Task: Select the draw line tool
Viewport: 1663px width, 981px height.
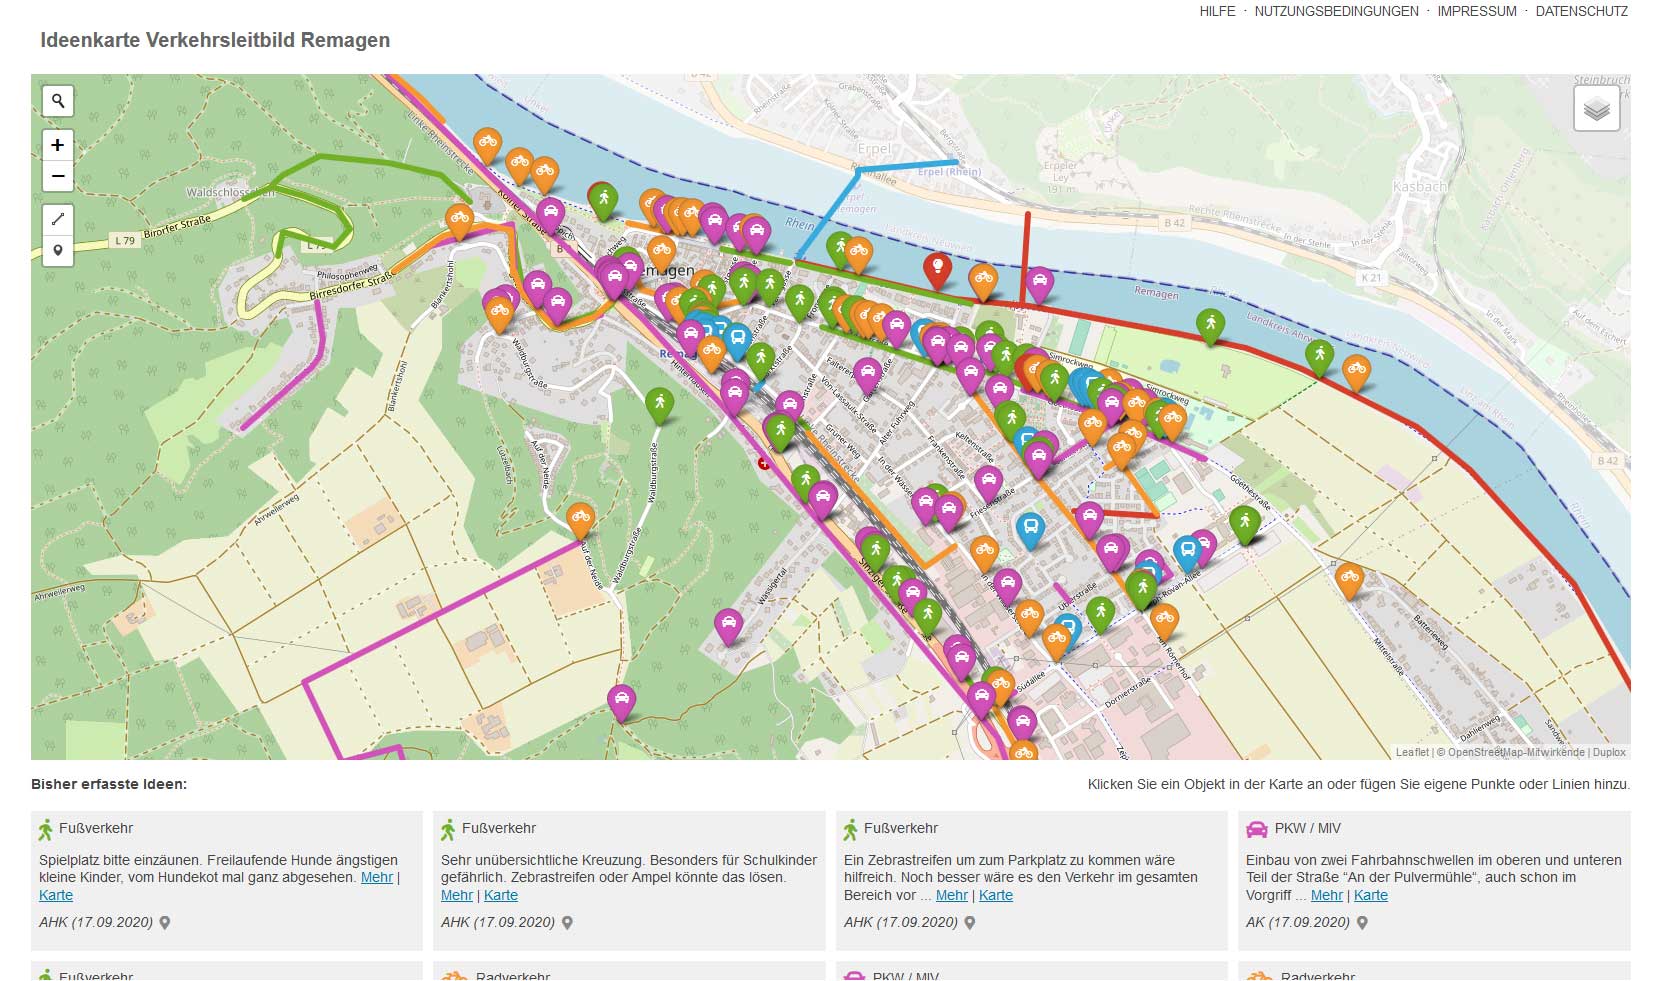Action: tap(58, 219)
